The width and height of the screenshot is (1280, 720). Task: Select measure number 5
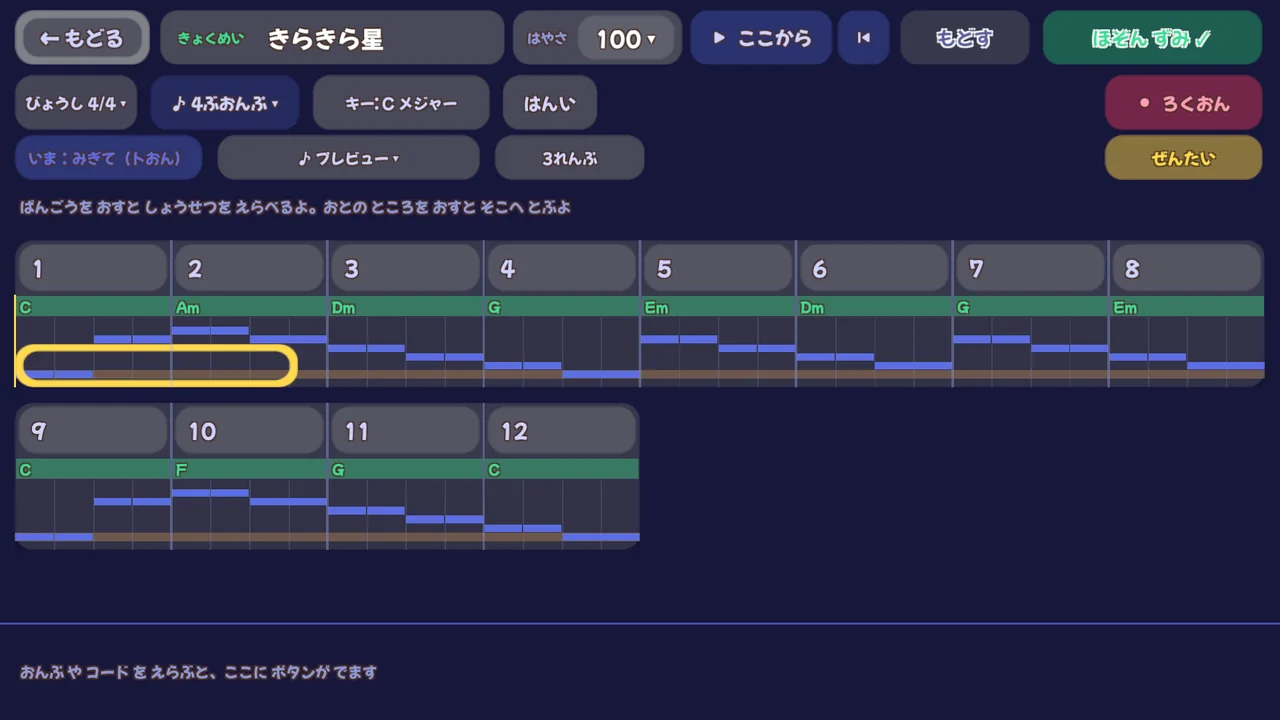pos(719,268)
